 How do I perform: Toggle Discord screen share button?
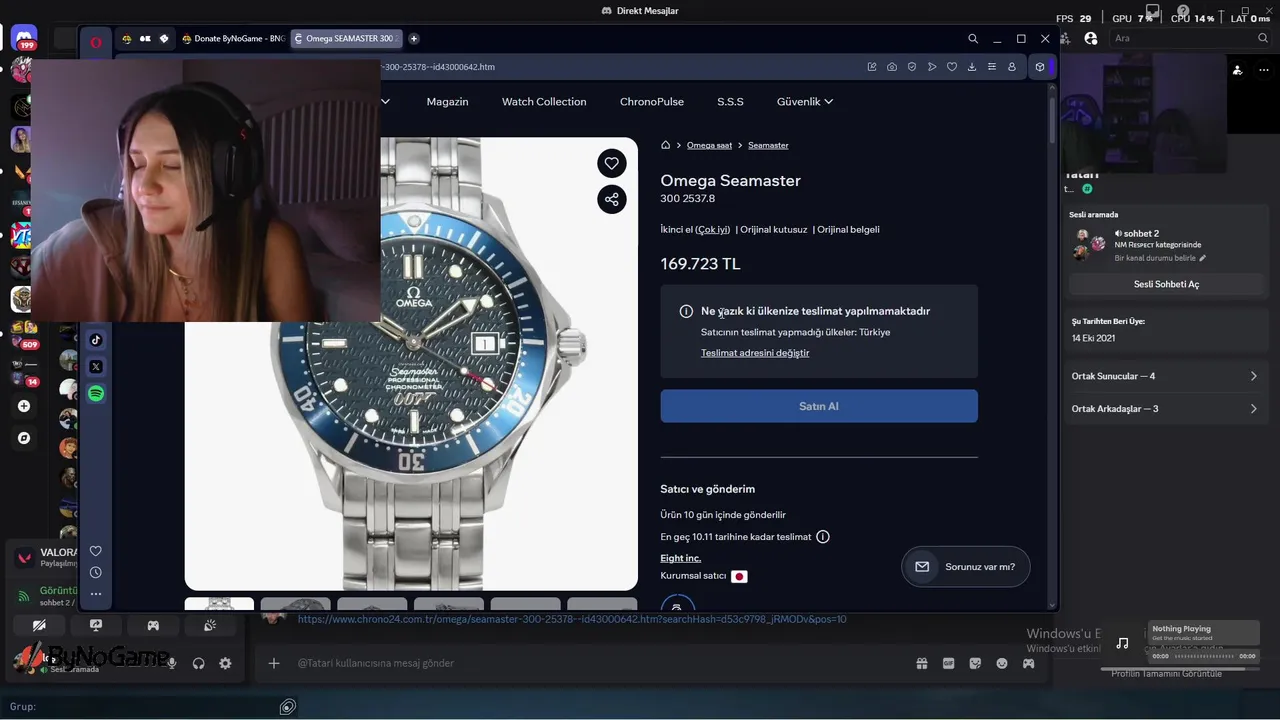[x=96, y=625]
